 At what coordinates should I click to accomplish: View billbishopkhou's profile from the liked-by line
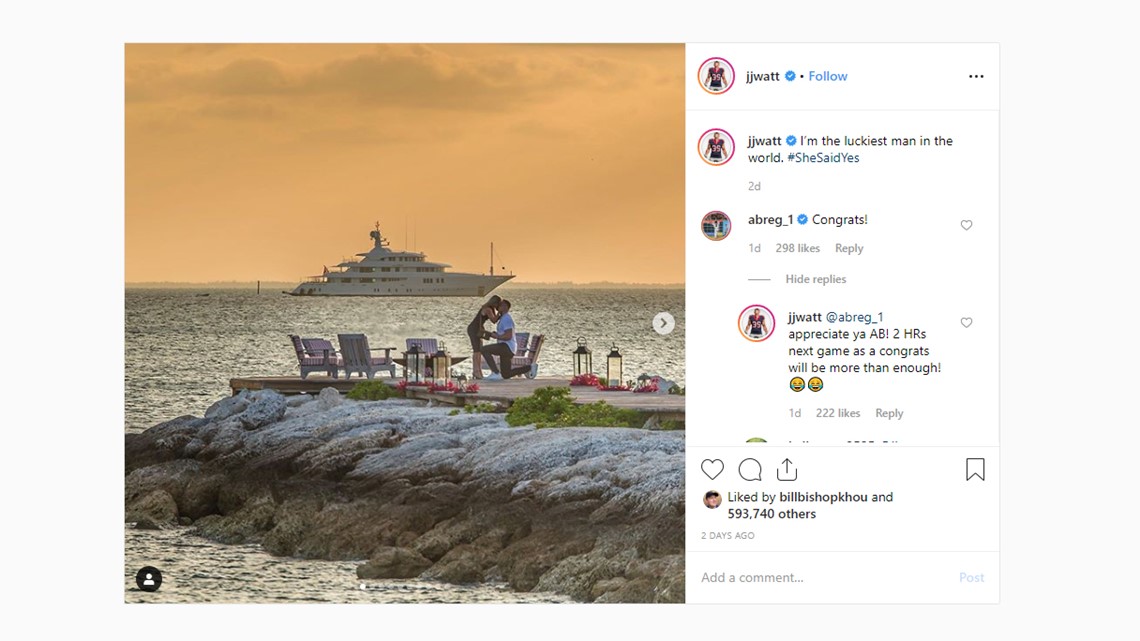coord(823,497)
